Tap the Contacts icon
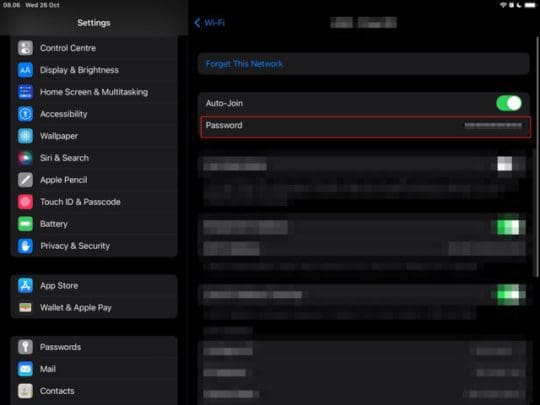This screenshot has width=540, height=405. [x=25, y=391]
